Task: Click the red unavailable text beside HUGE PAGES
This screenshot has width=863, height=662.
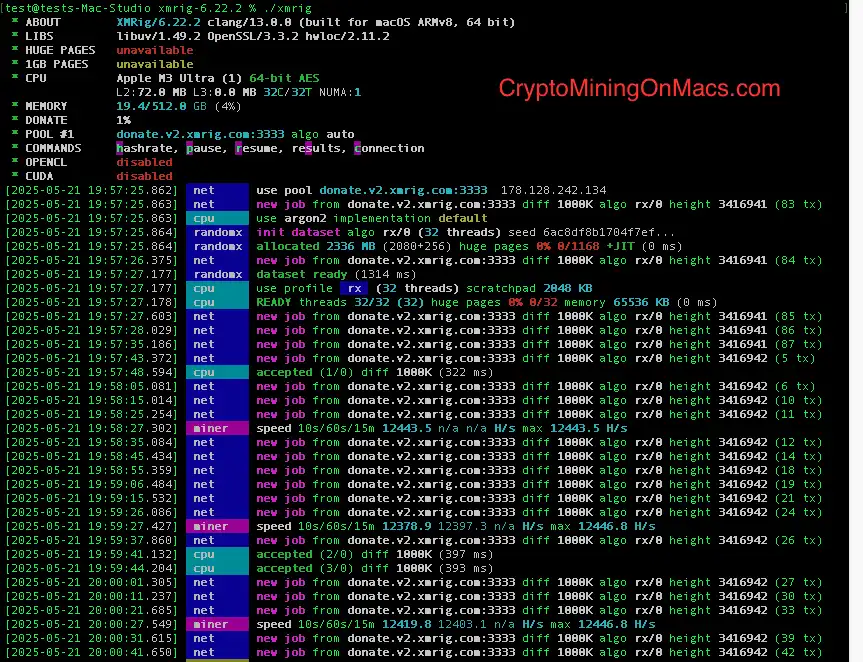Action: [x=155, y=50]
